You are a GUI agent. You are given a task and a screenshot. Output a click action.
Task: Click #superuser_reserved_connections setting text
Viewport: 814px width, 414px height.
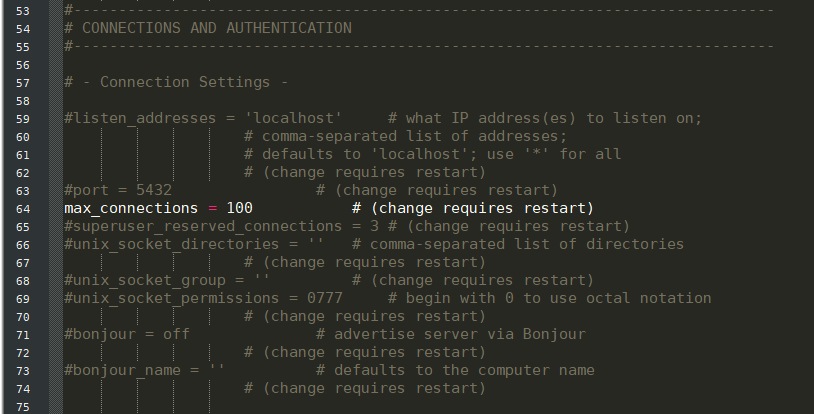pyautogui.click(x=194, y=226)
